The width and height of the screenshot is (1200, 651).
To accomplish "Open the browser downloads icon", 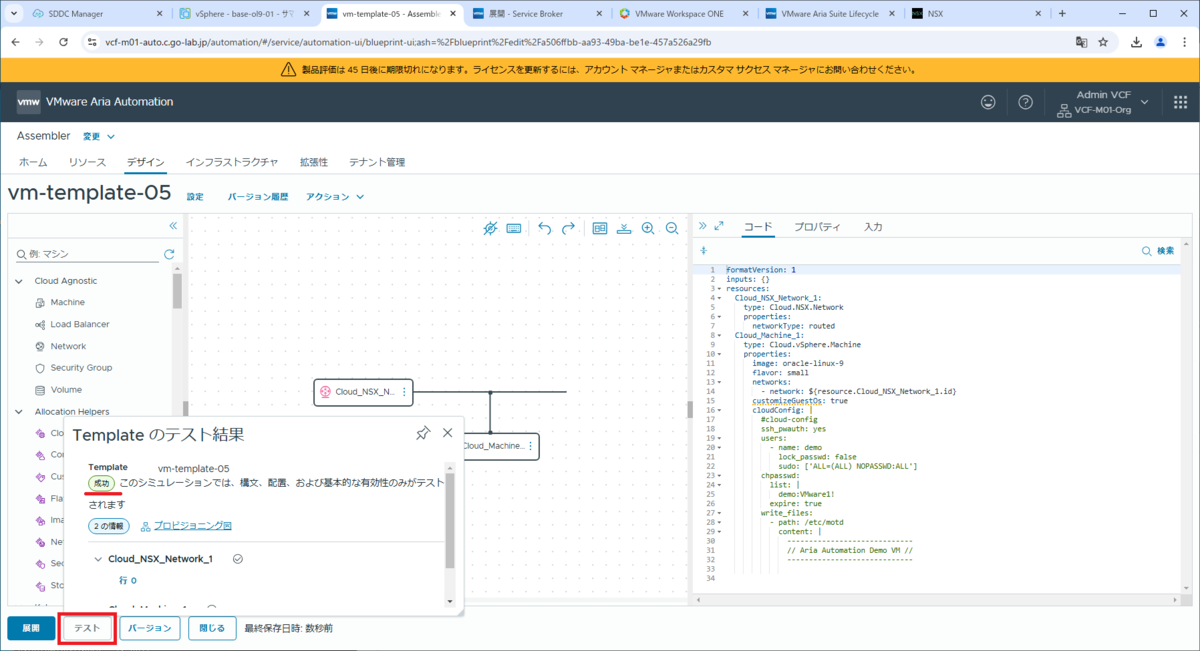I will 1137,43.
